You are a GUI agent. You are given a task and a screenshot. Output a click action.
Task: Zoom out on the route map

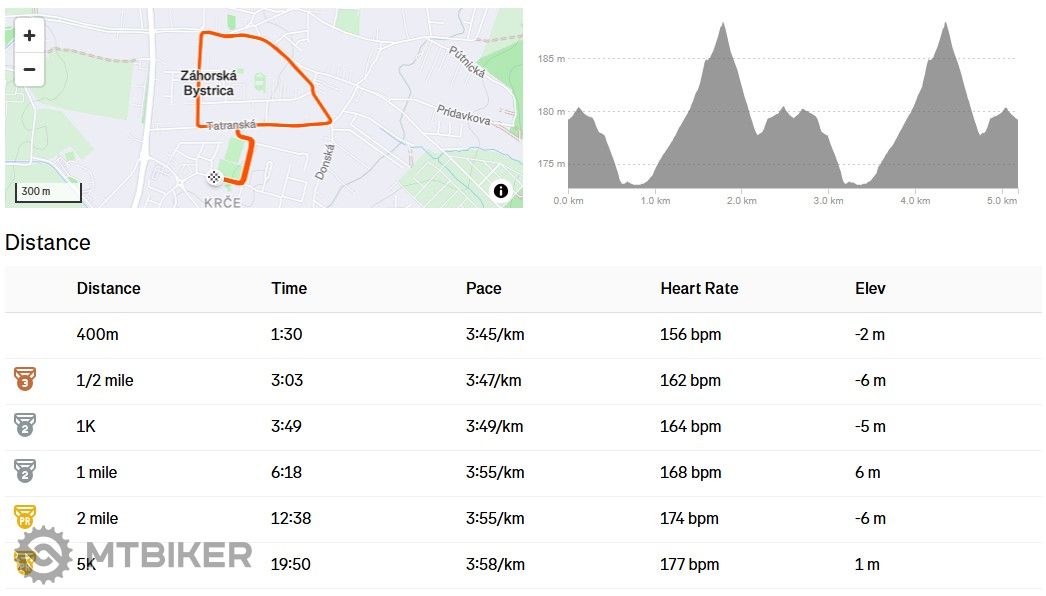29,69
